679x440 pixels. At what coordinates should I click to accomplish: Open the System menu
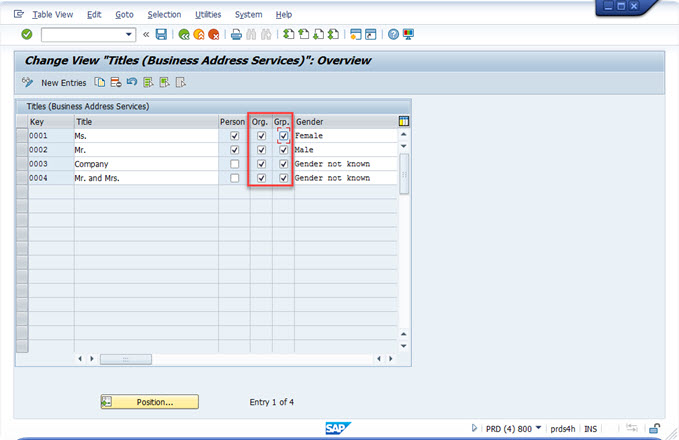coord(249,14)
